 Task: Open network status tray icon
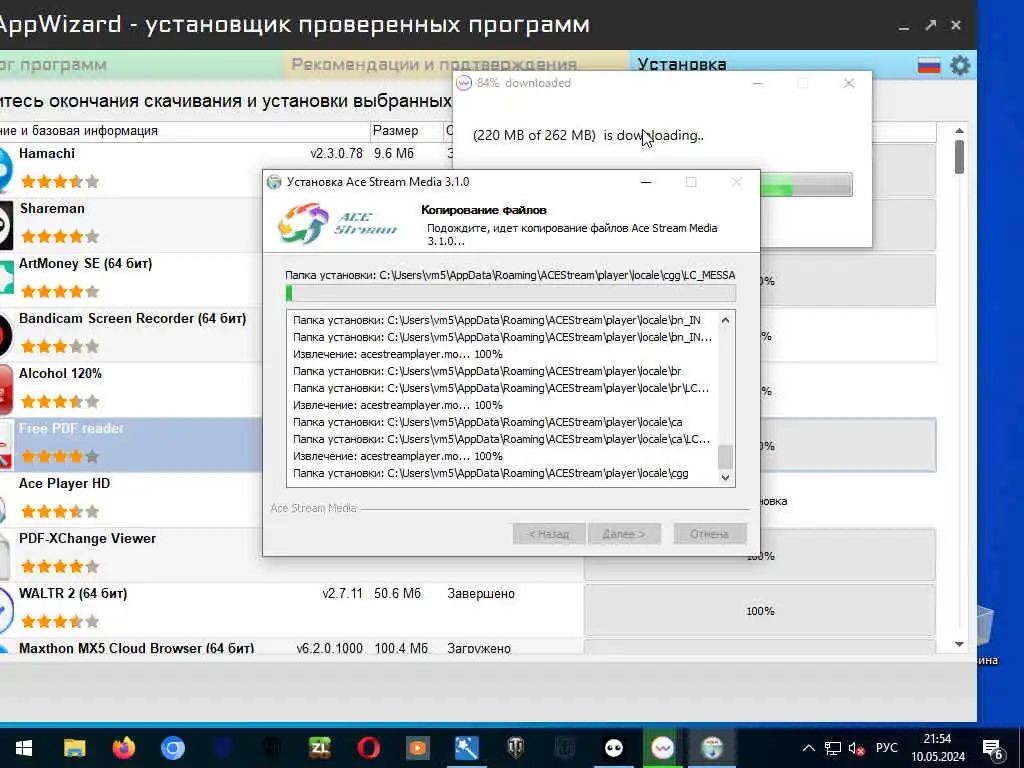coord(833,748)
